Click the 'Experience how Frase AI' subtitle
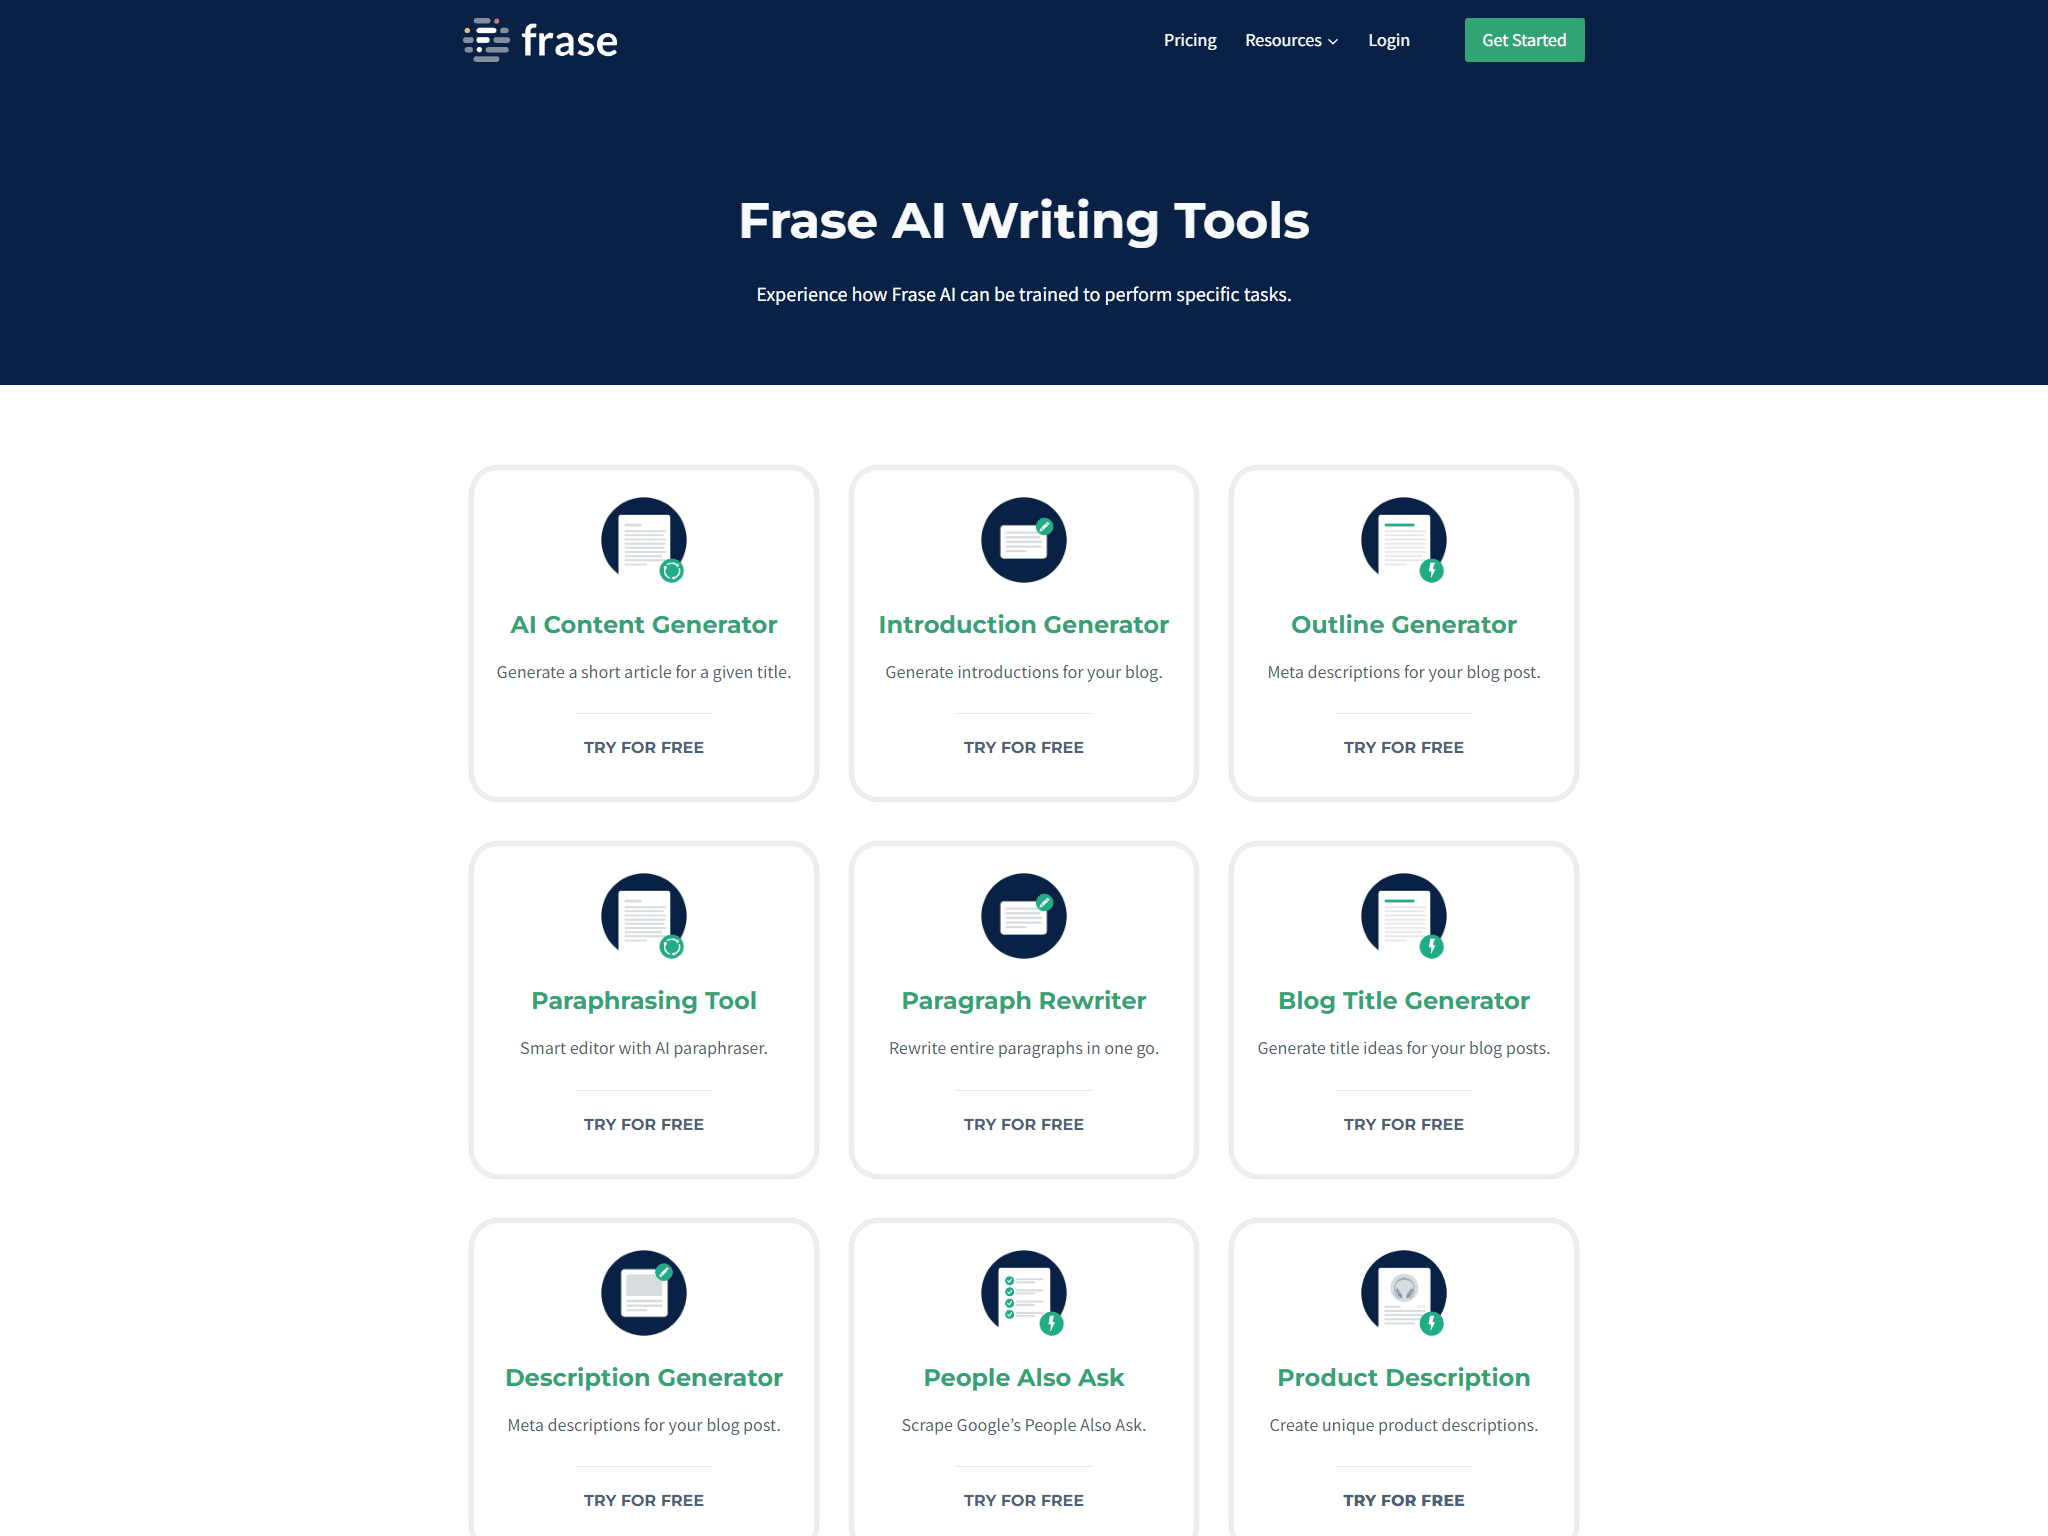2048x1536 pixels. click(x=1024, y=295)
